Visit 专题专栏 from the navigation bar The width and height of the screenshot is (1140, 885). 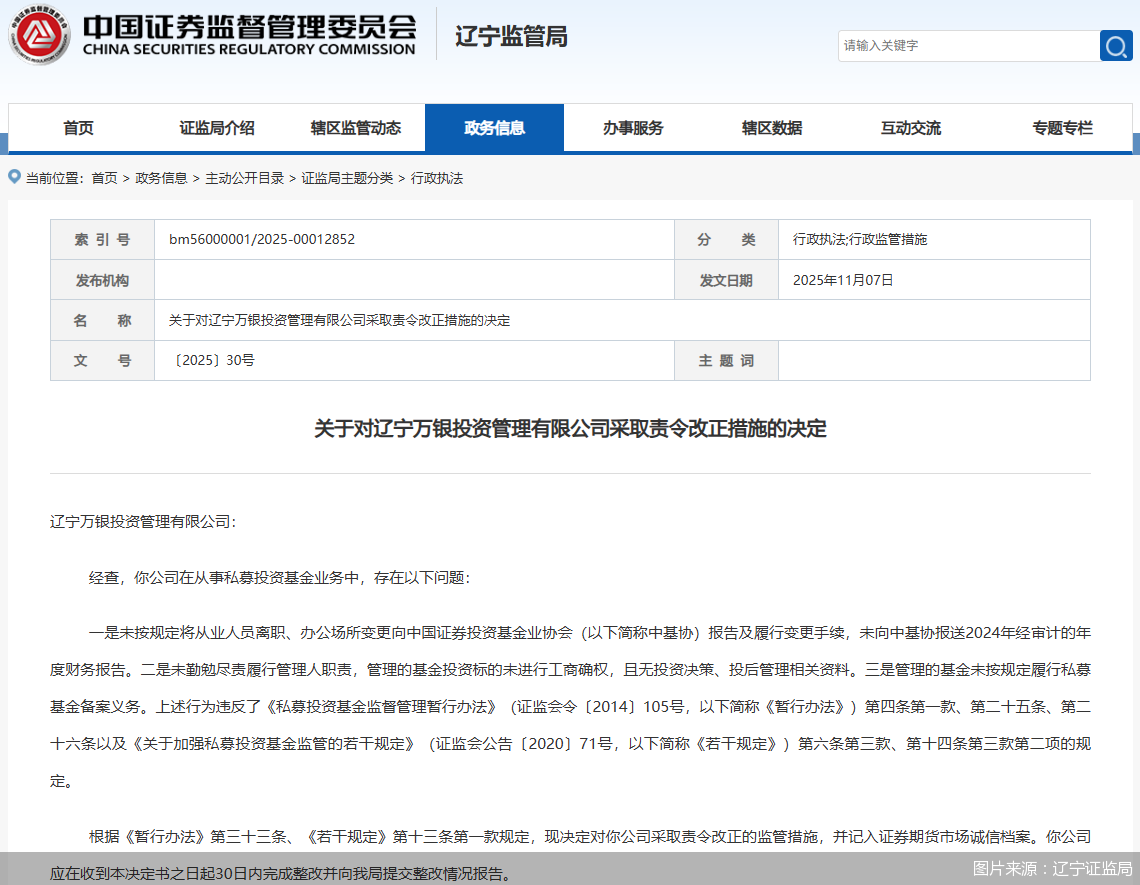tap(1062, 127)
